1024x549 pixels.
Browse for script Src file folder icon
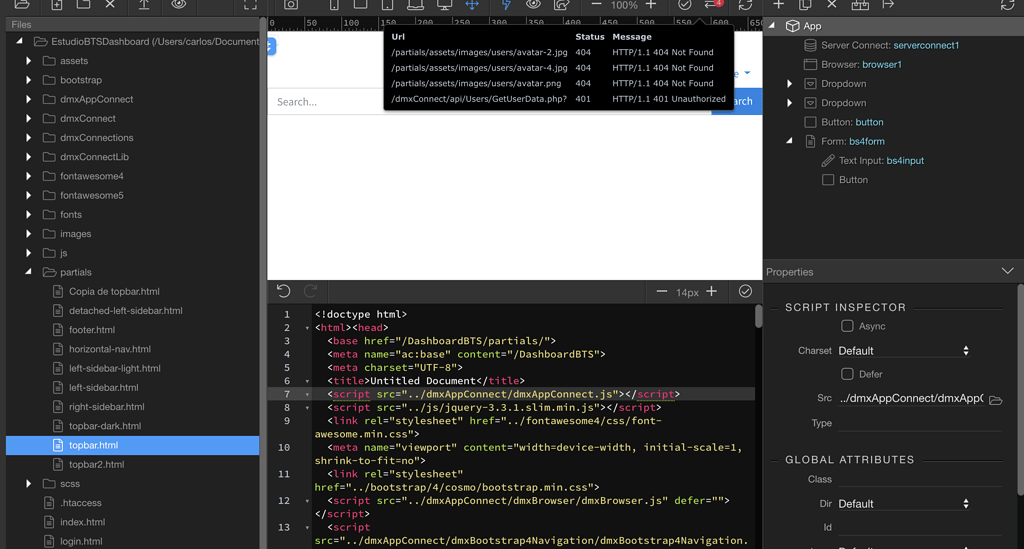click(x=996, y=400)
